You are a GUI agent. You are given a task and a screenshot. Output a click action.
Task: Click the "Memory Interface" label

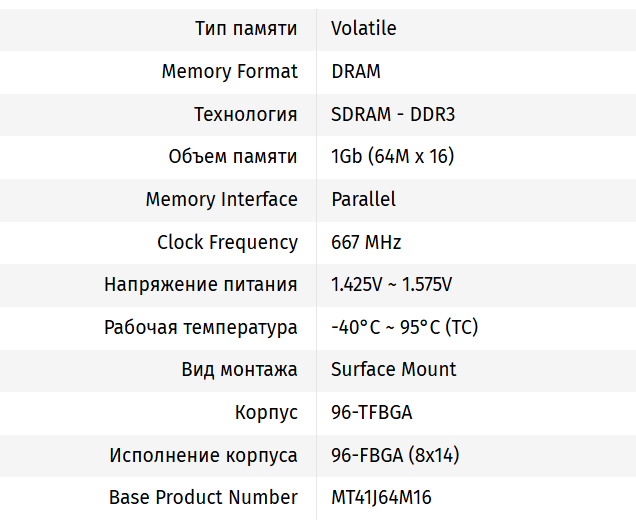(221, 199)
